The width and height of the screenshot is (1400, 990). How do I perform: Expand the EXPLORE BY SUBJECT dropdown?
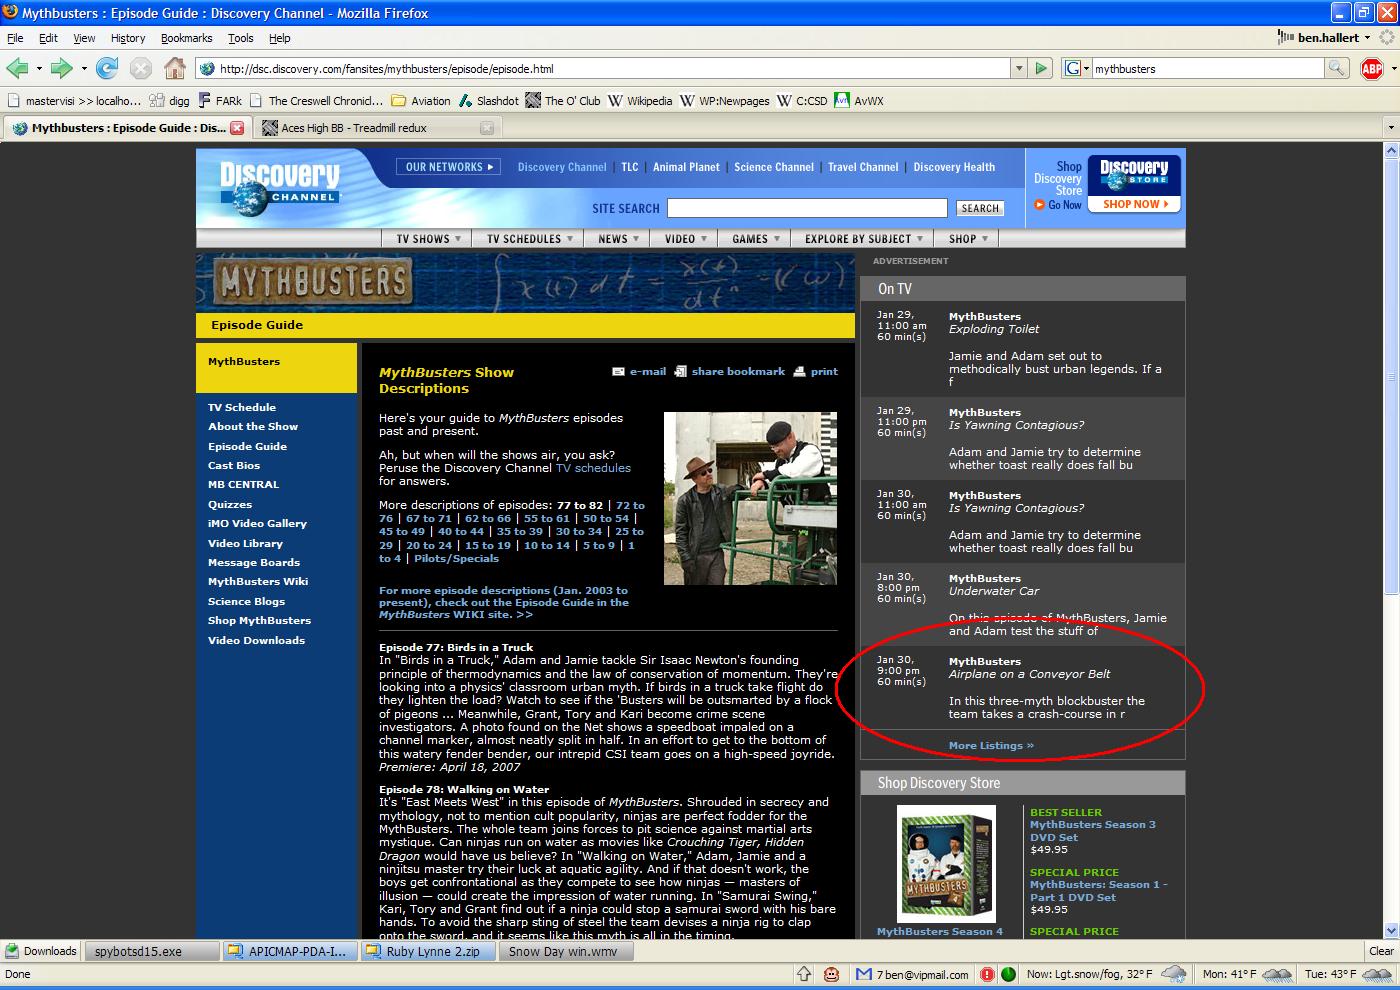point(863,239)
